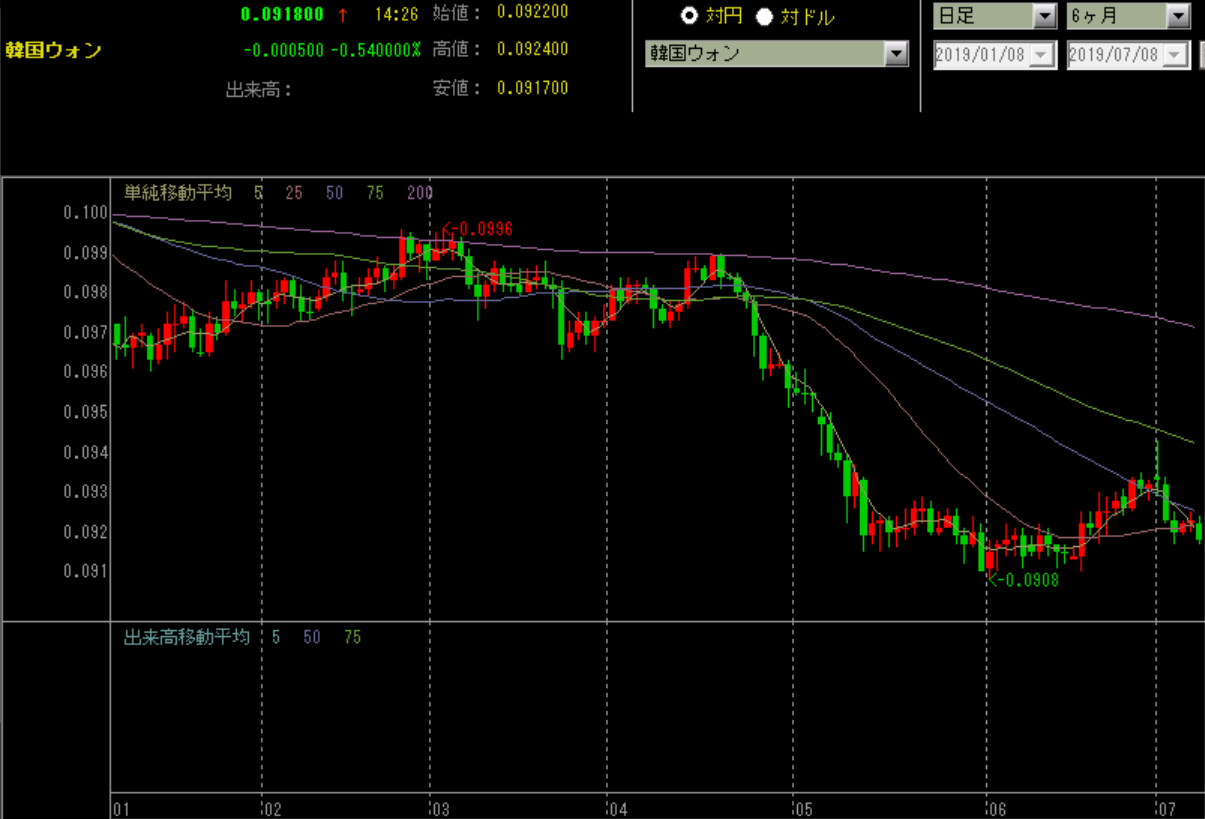Click the 200-day moving average legend label

point(420,193)
